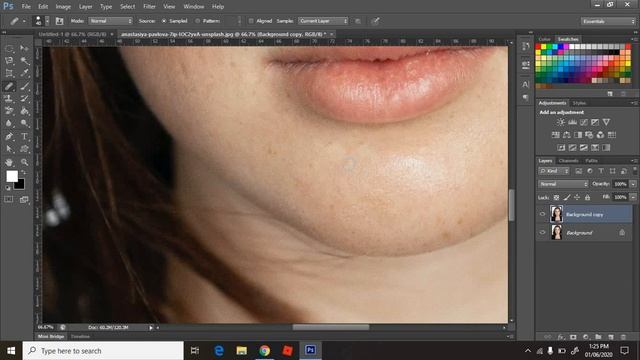Select the Path Selection tool

(x=9, y=149)
